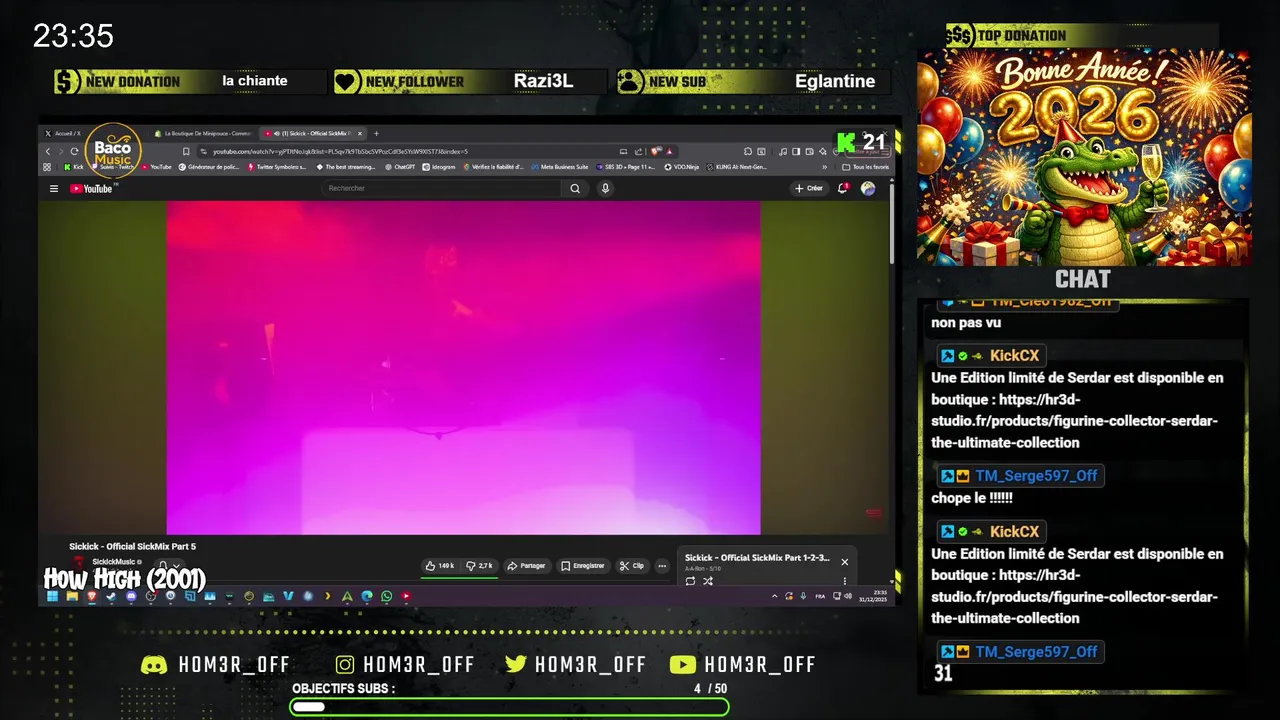Open Steam from the taskbar
This screenshot has width=1280, height=720.
(x=111, y=596)
